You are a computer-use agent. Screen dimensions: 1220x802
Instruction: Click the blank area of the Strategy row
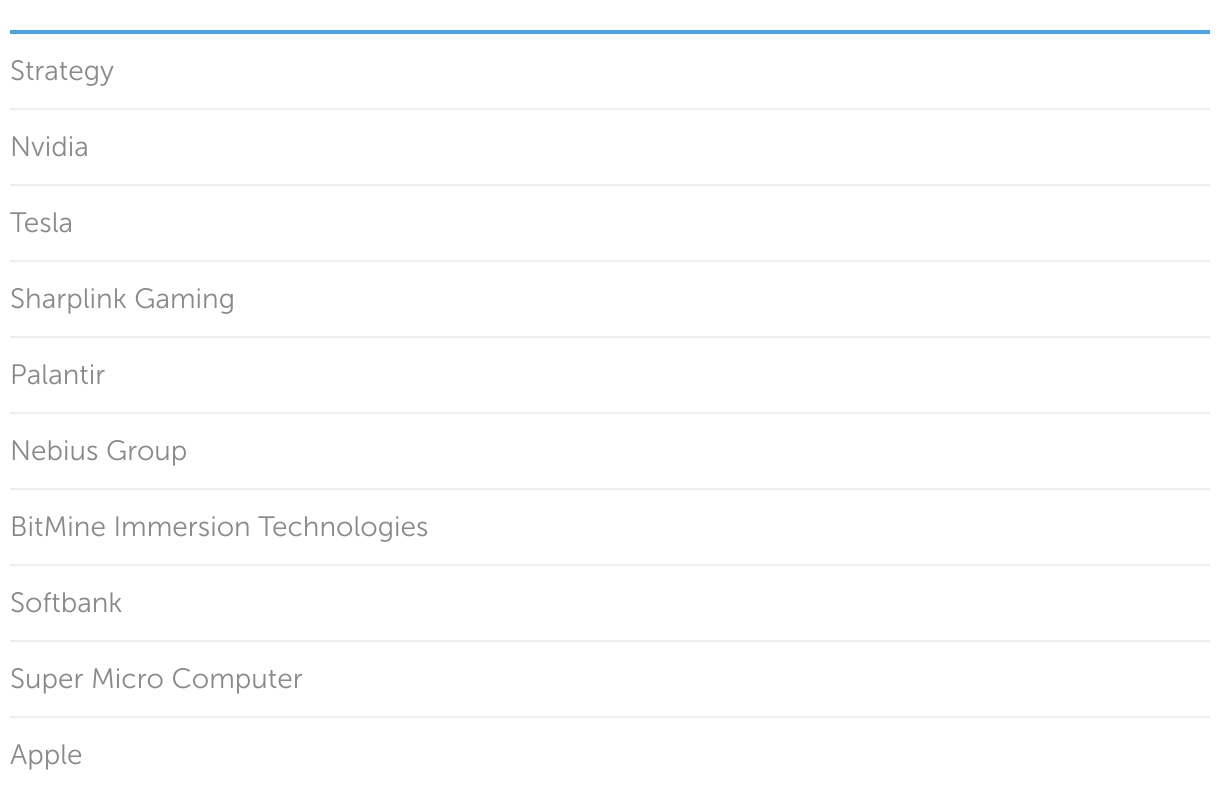700,72
